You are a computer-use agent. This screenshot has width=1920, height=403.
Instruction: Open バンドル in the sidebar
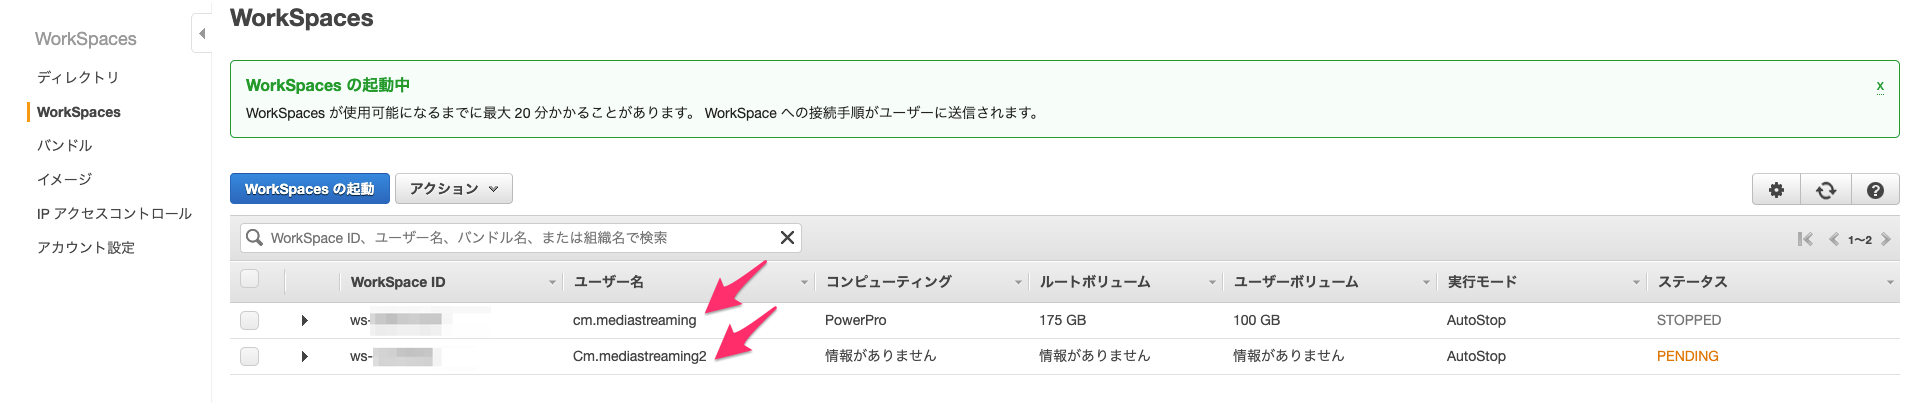click(65, 145)
